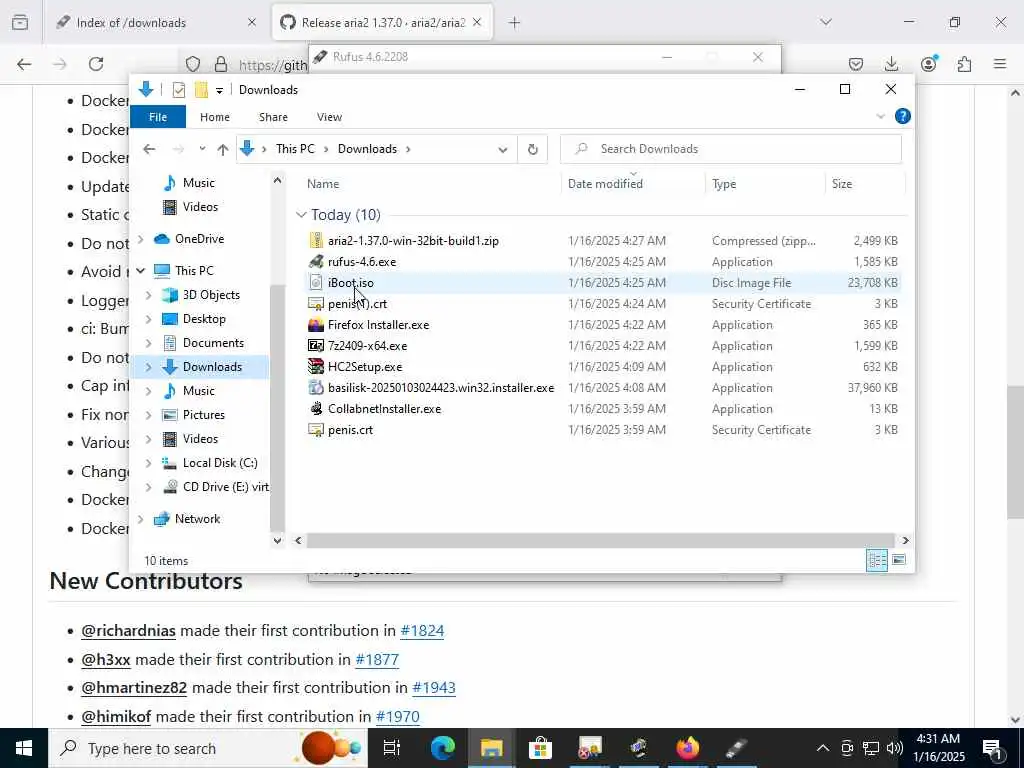Open Firefox account icon
Screen dimensions: 1024x768
click(928, 64)
